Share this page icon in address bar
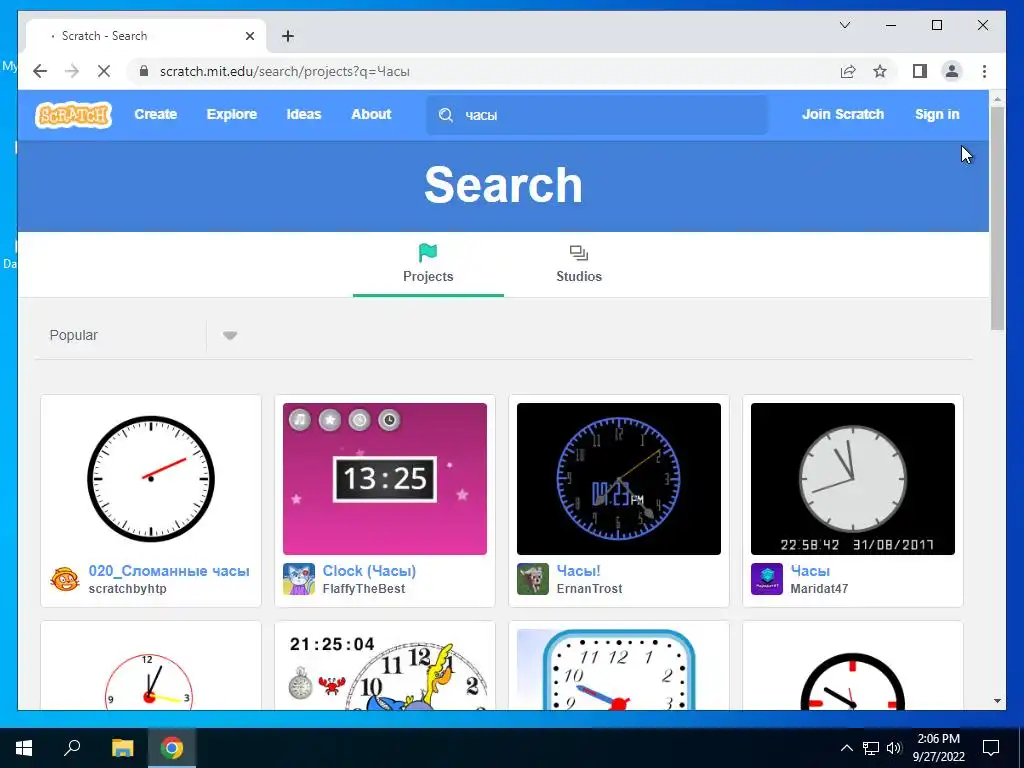1024x768 pixels. (x=848, y=72)
